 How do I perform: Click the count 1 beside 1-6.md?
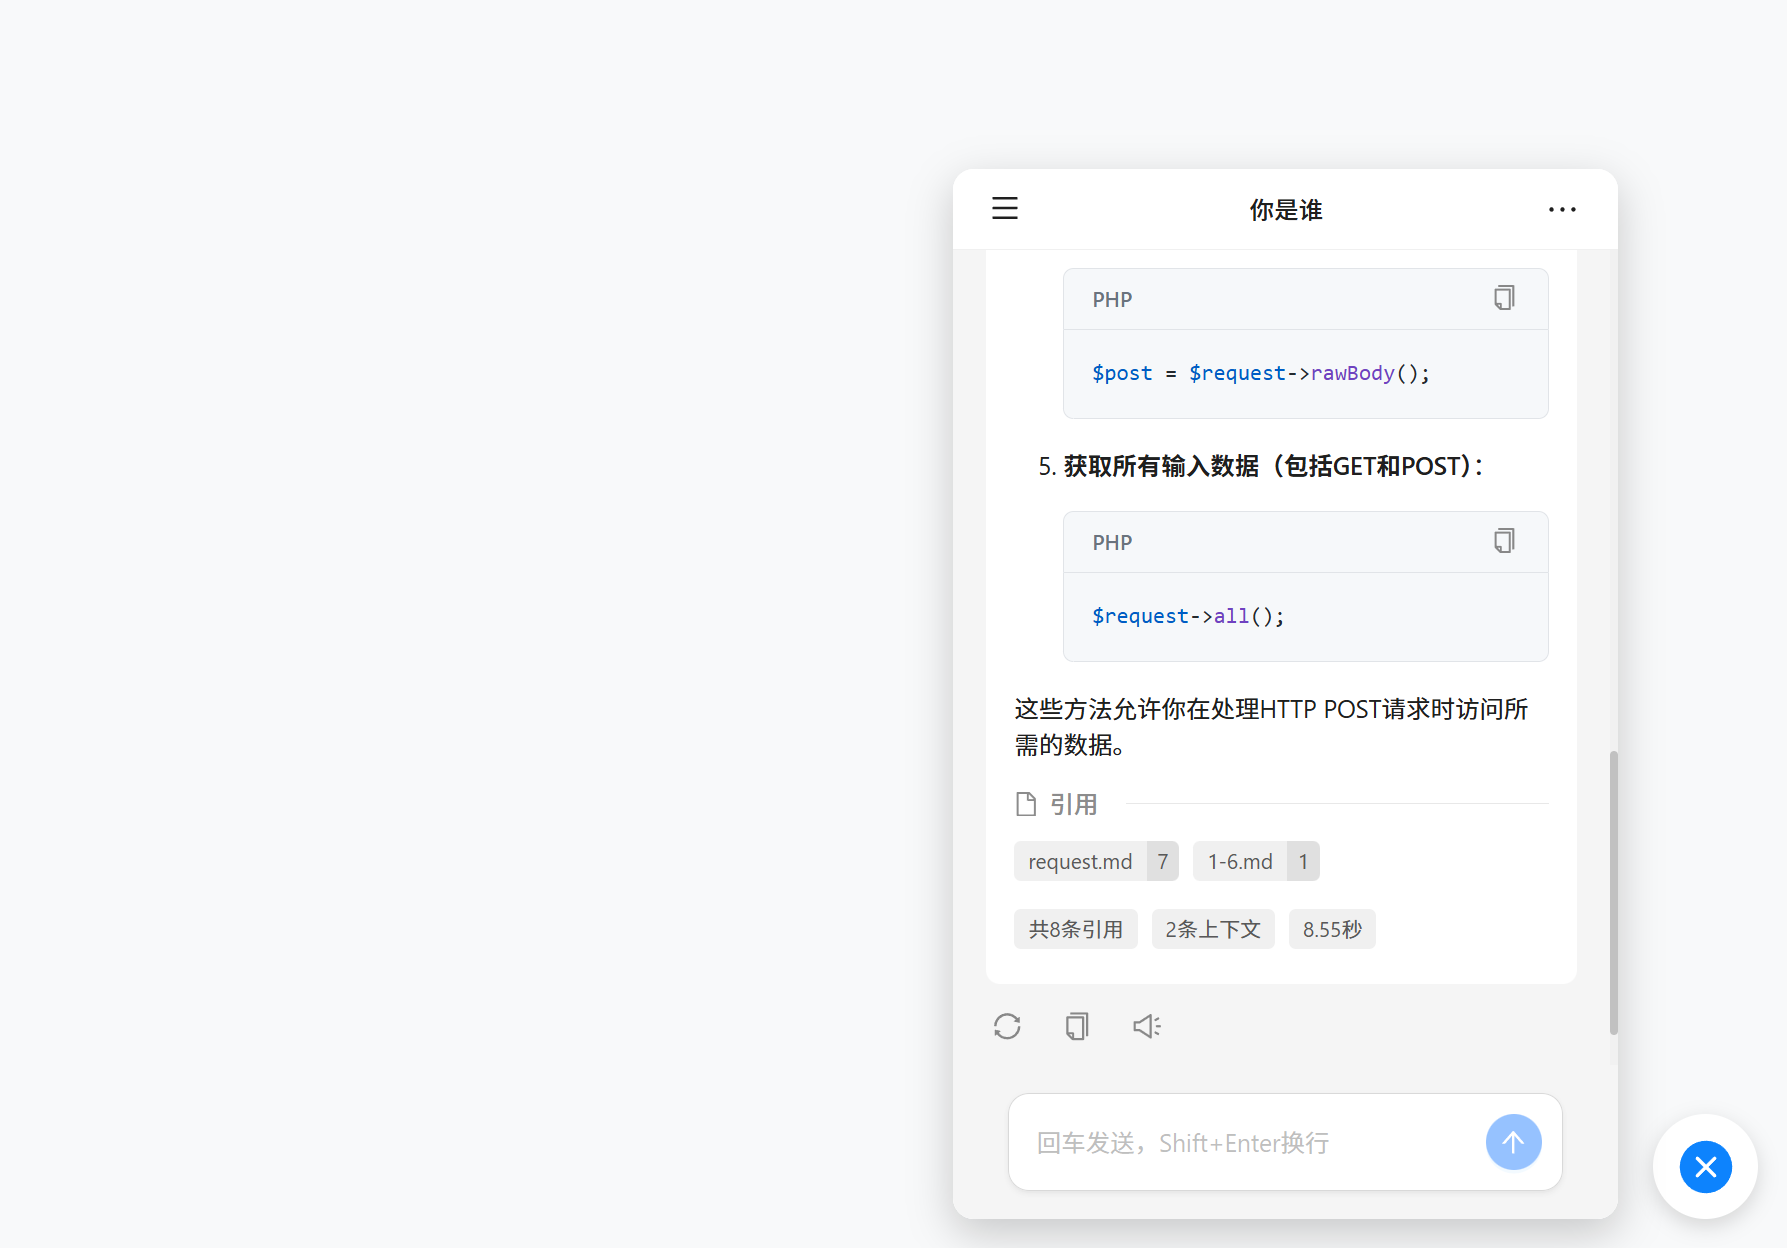pos(1303,861)
